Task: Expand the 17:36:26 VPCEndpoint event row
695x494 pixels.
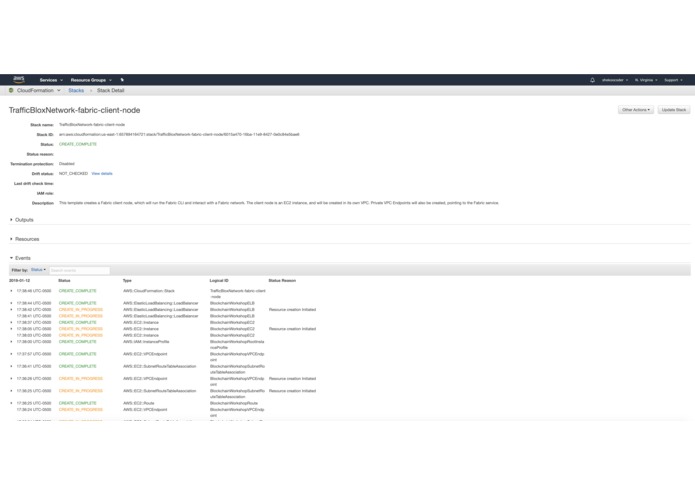Action: [x=11, y=379]
